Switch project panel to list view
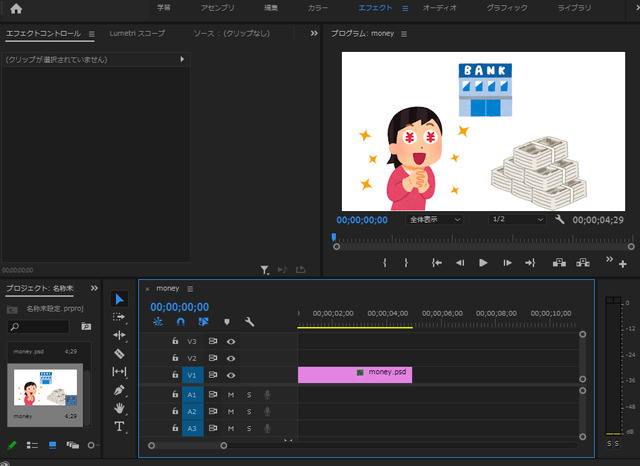The image size is (640, 466). pyautogui.click(x=32, y=445)
